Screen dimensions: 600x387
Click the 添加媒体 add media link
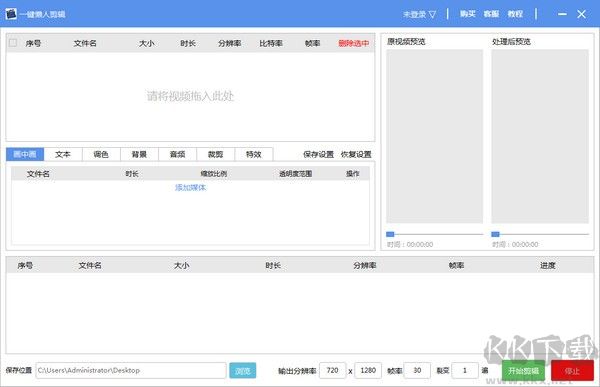pyautogui.click(x=191, y=188)
